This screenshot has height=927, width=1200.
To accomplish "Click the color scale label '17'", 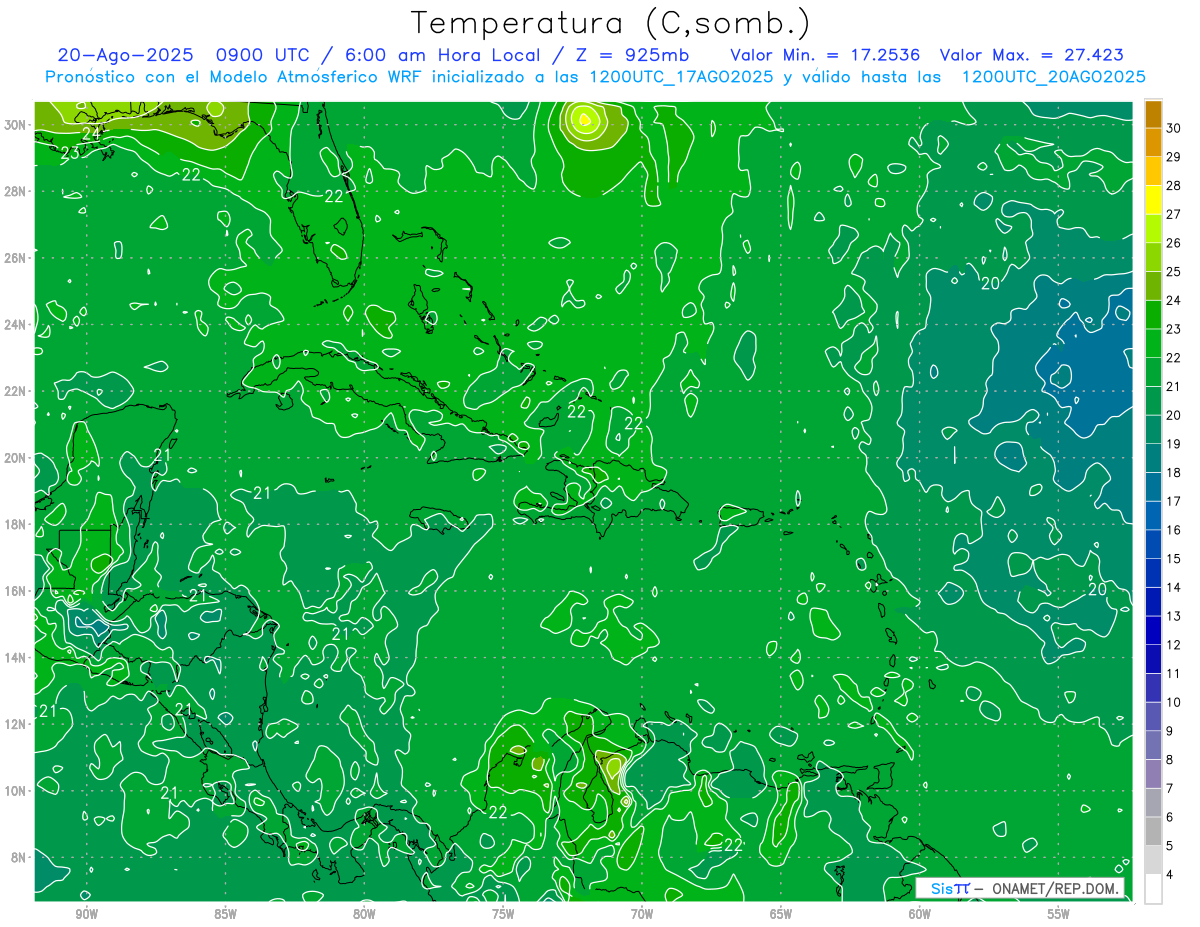I will pyautogui.click(x=1174, y=501).
